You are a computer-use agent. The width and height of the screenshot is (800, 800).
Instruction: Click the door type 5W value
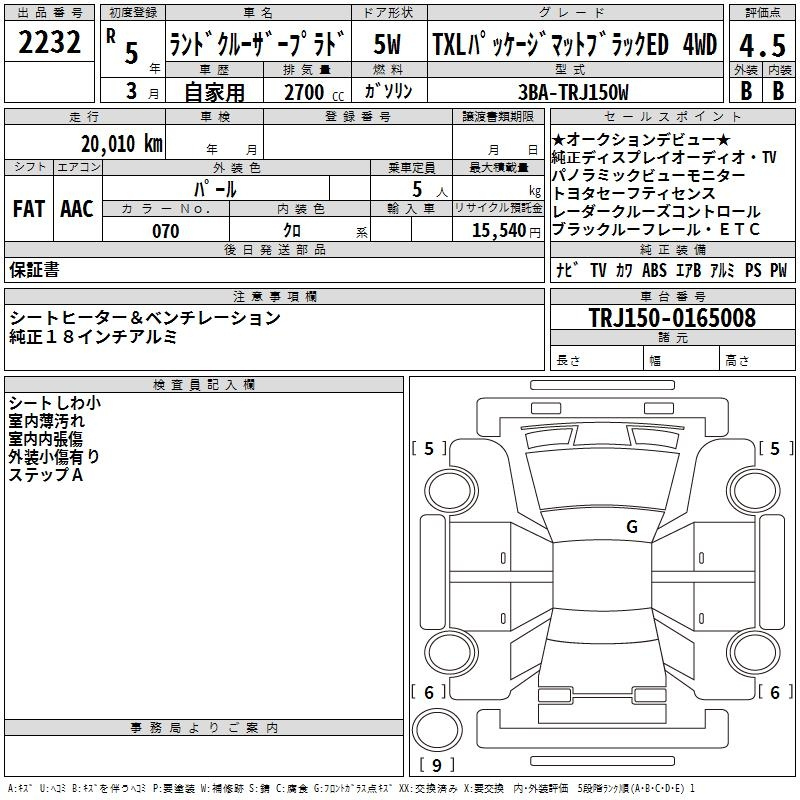coord(388,44)
